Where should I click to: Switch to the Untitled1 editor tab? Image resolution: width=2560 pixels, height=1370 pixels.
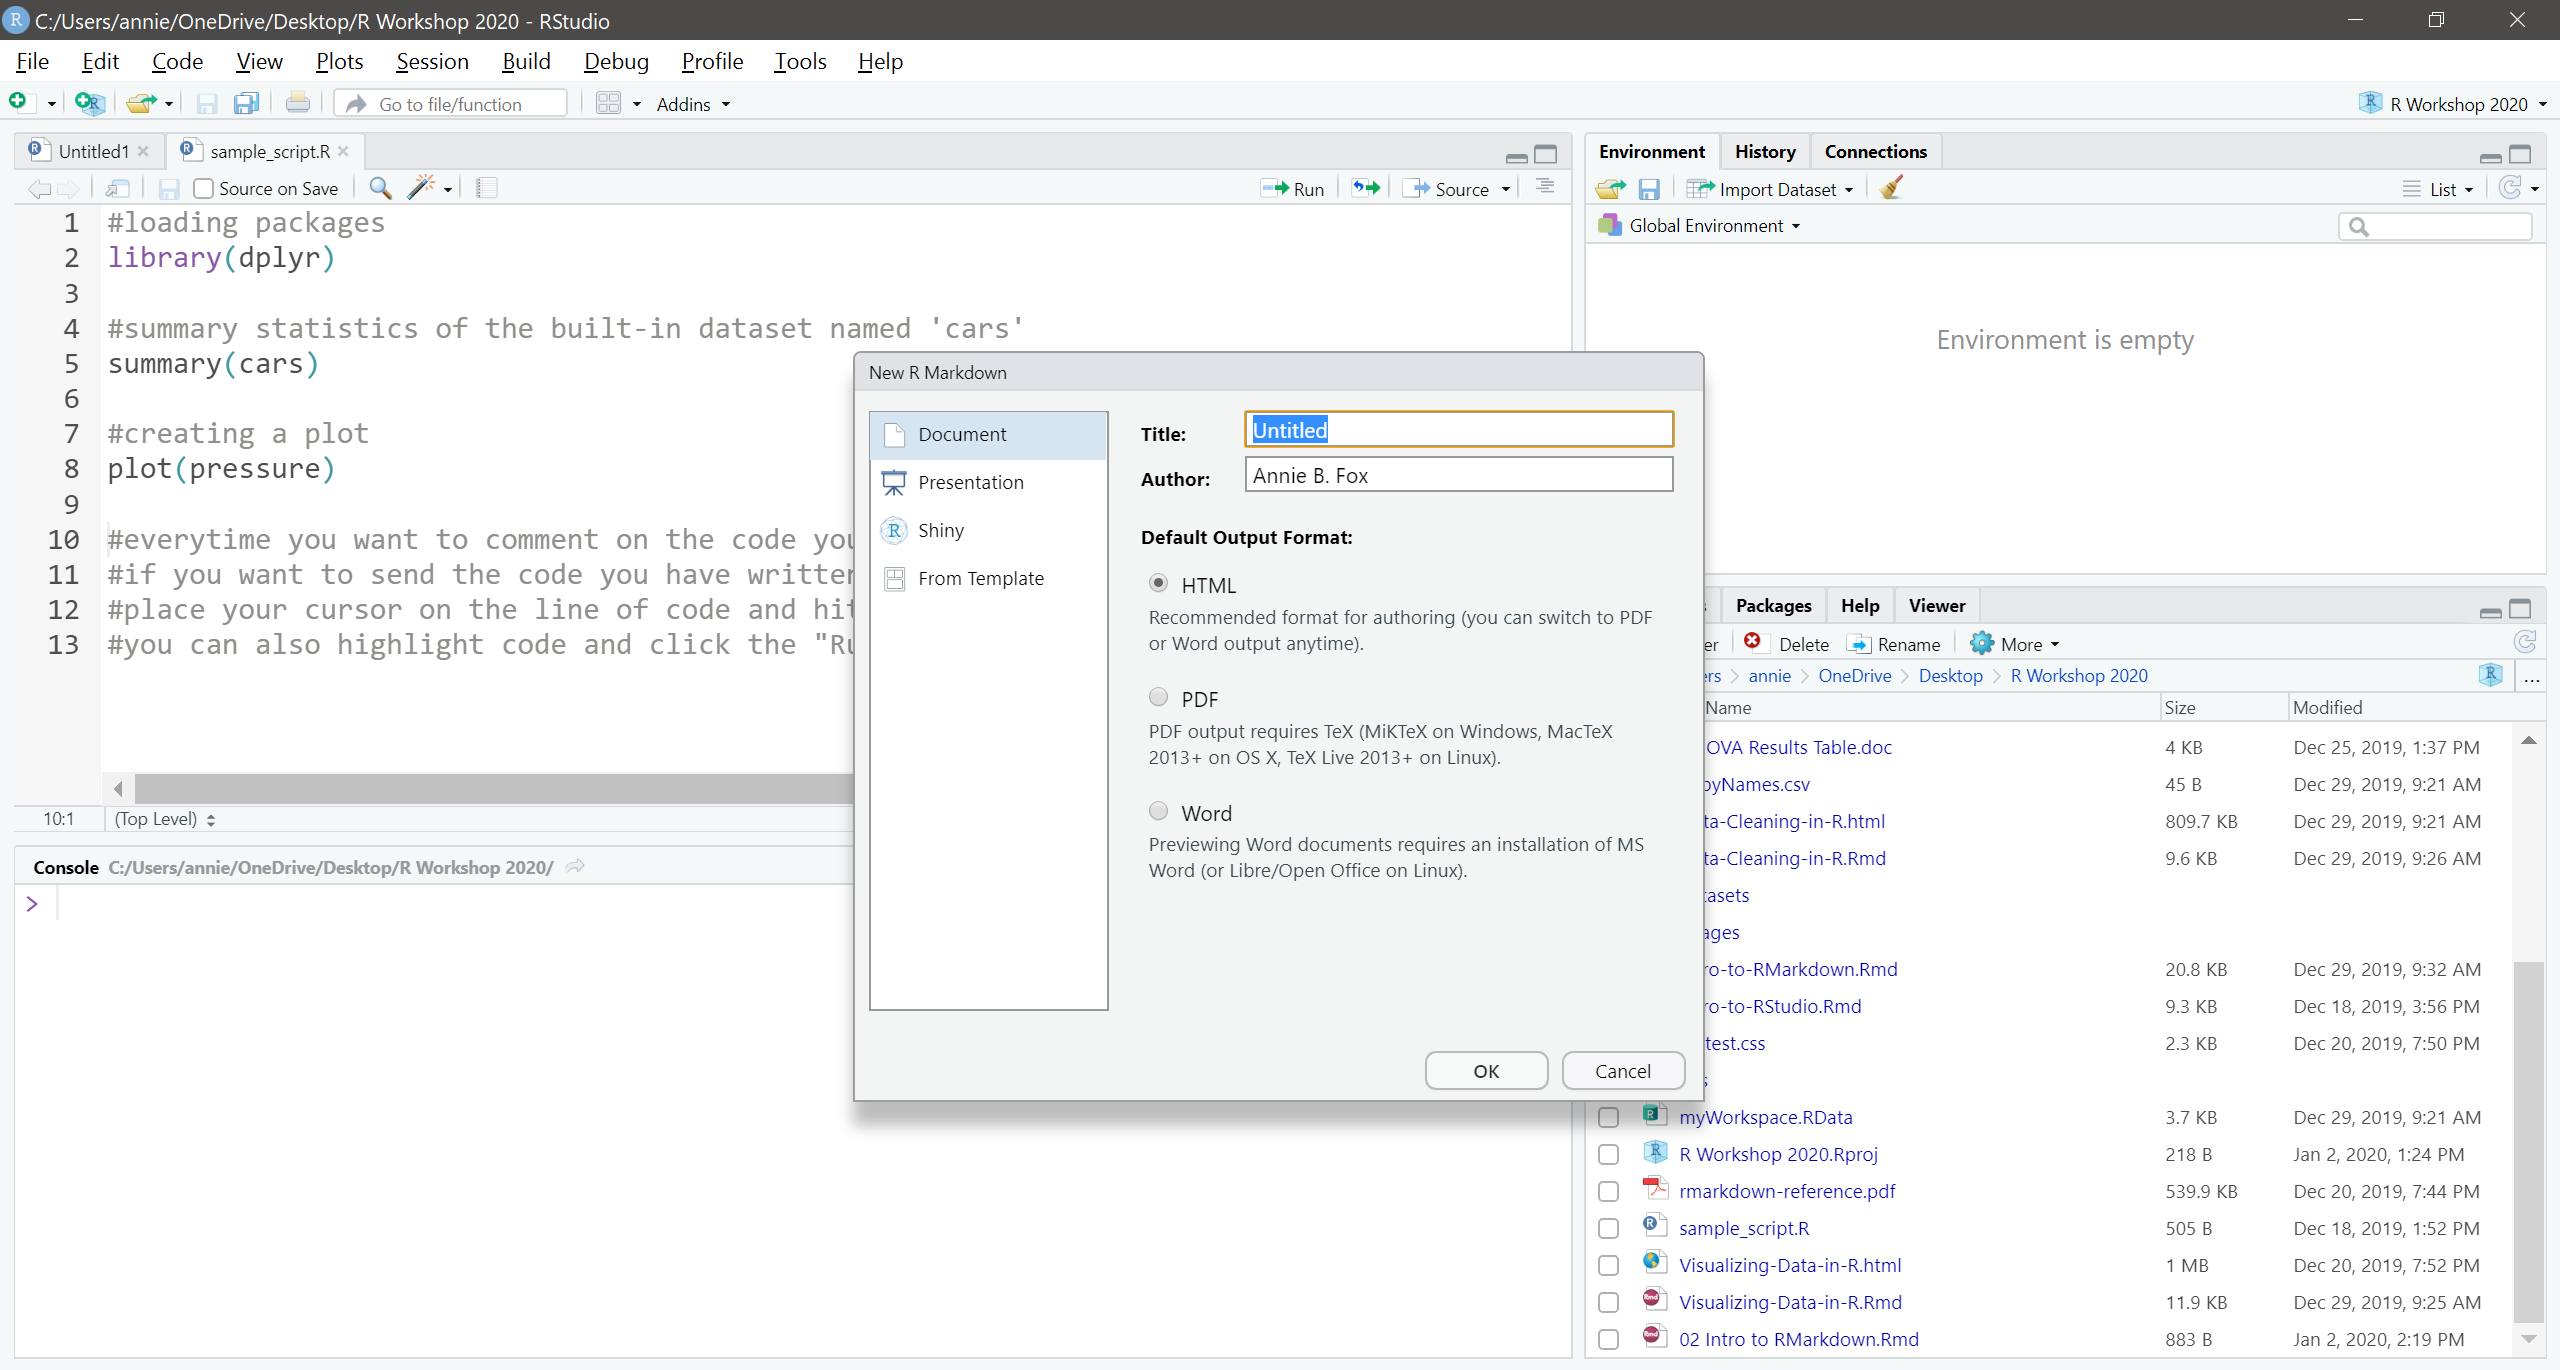point(92,151)
